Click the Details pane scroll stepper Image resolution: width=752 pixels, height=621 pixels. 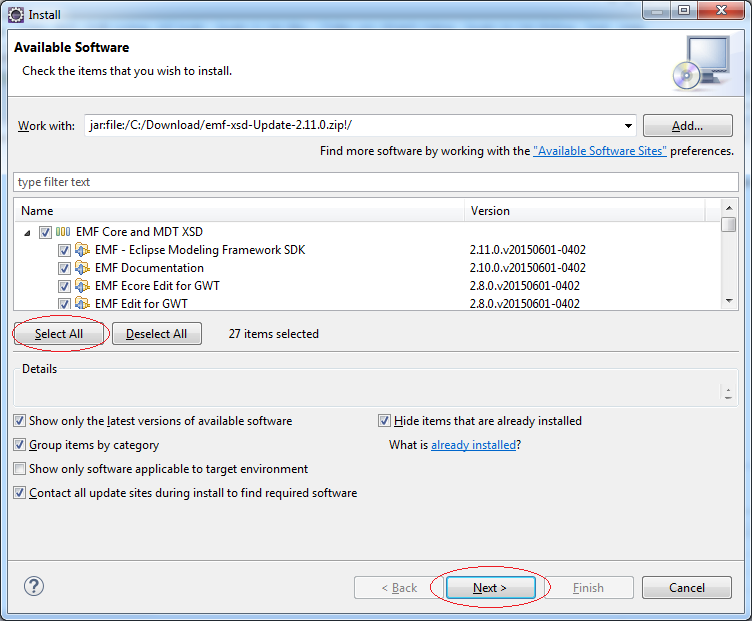pos(728,393)
